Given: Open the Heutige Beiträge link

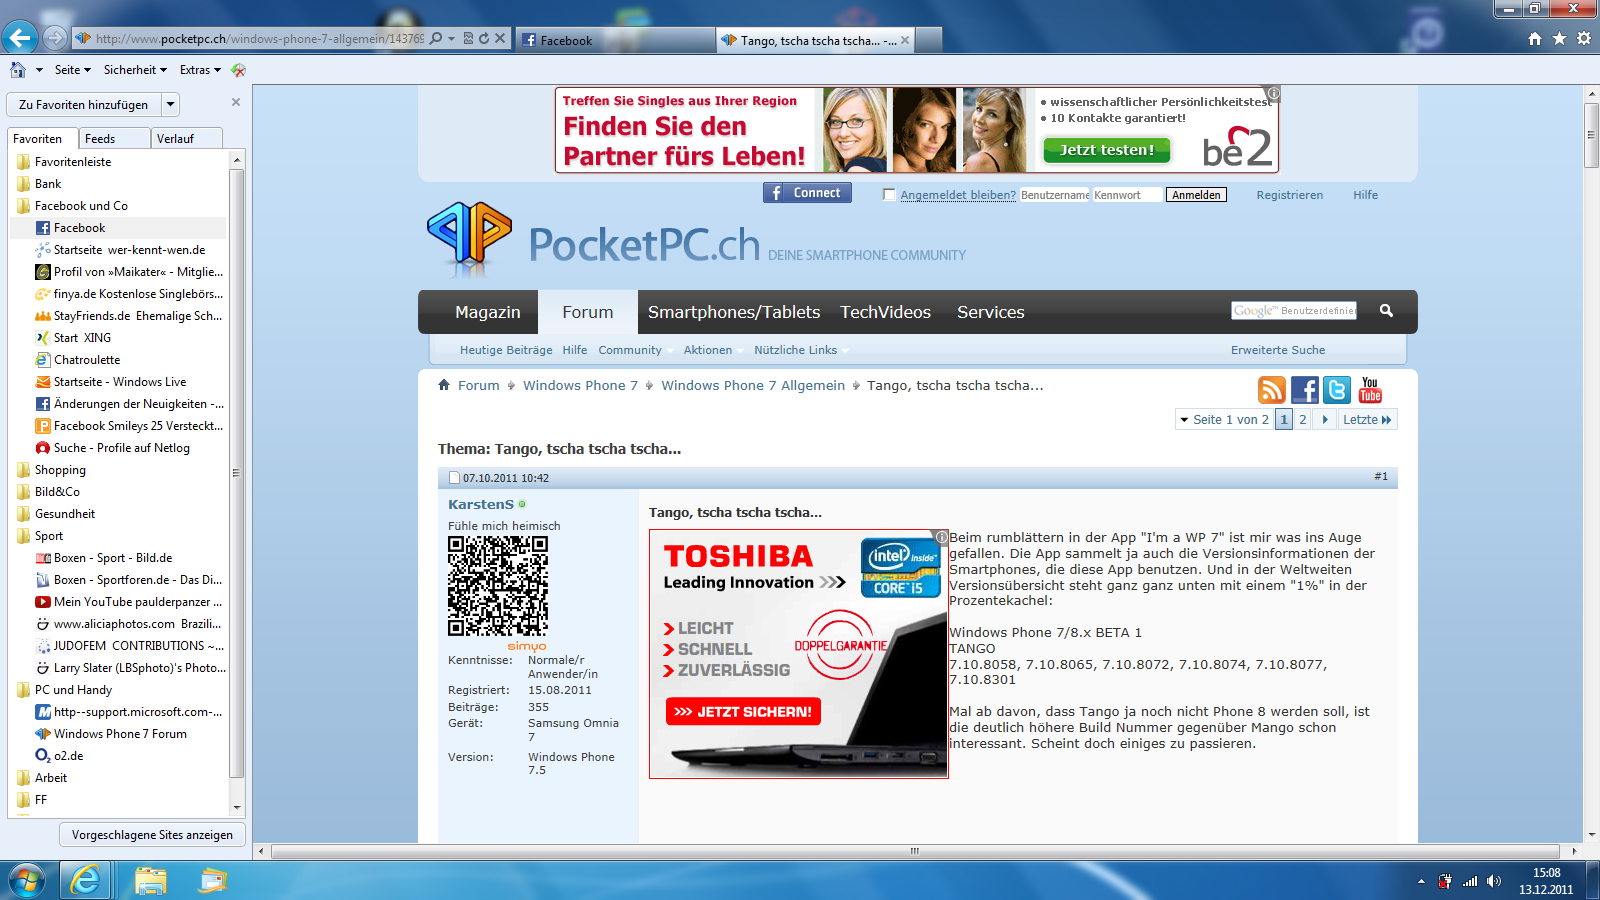Looking at the screenshot, I should click(506, 350).
